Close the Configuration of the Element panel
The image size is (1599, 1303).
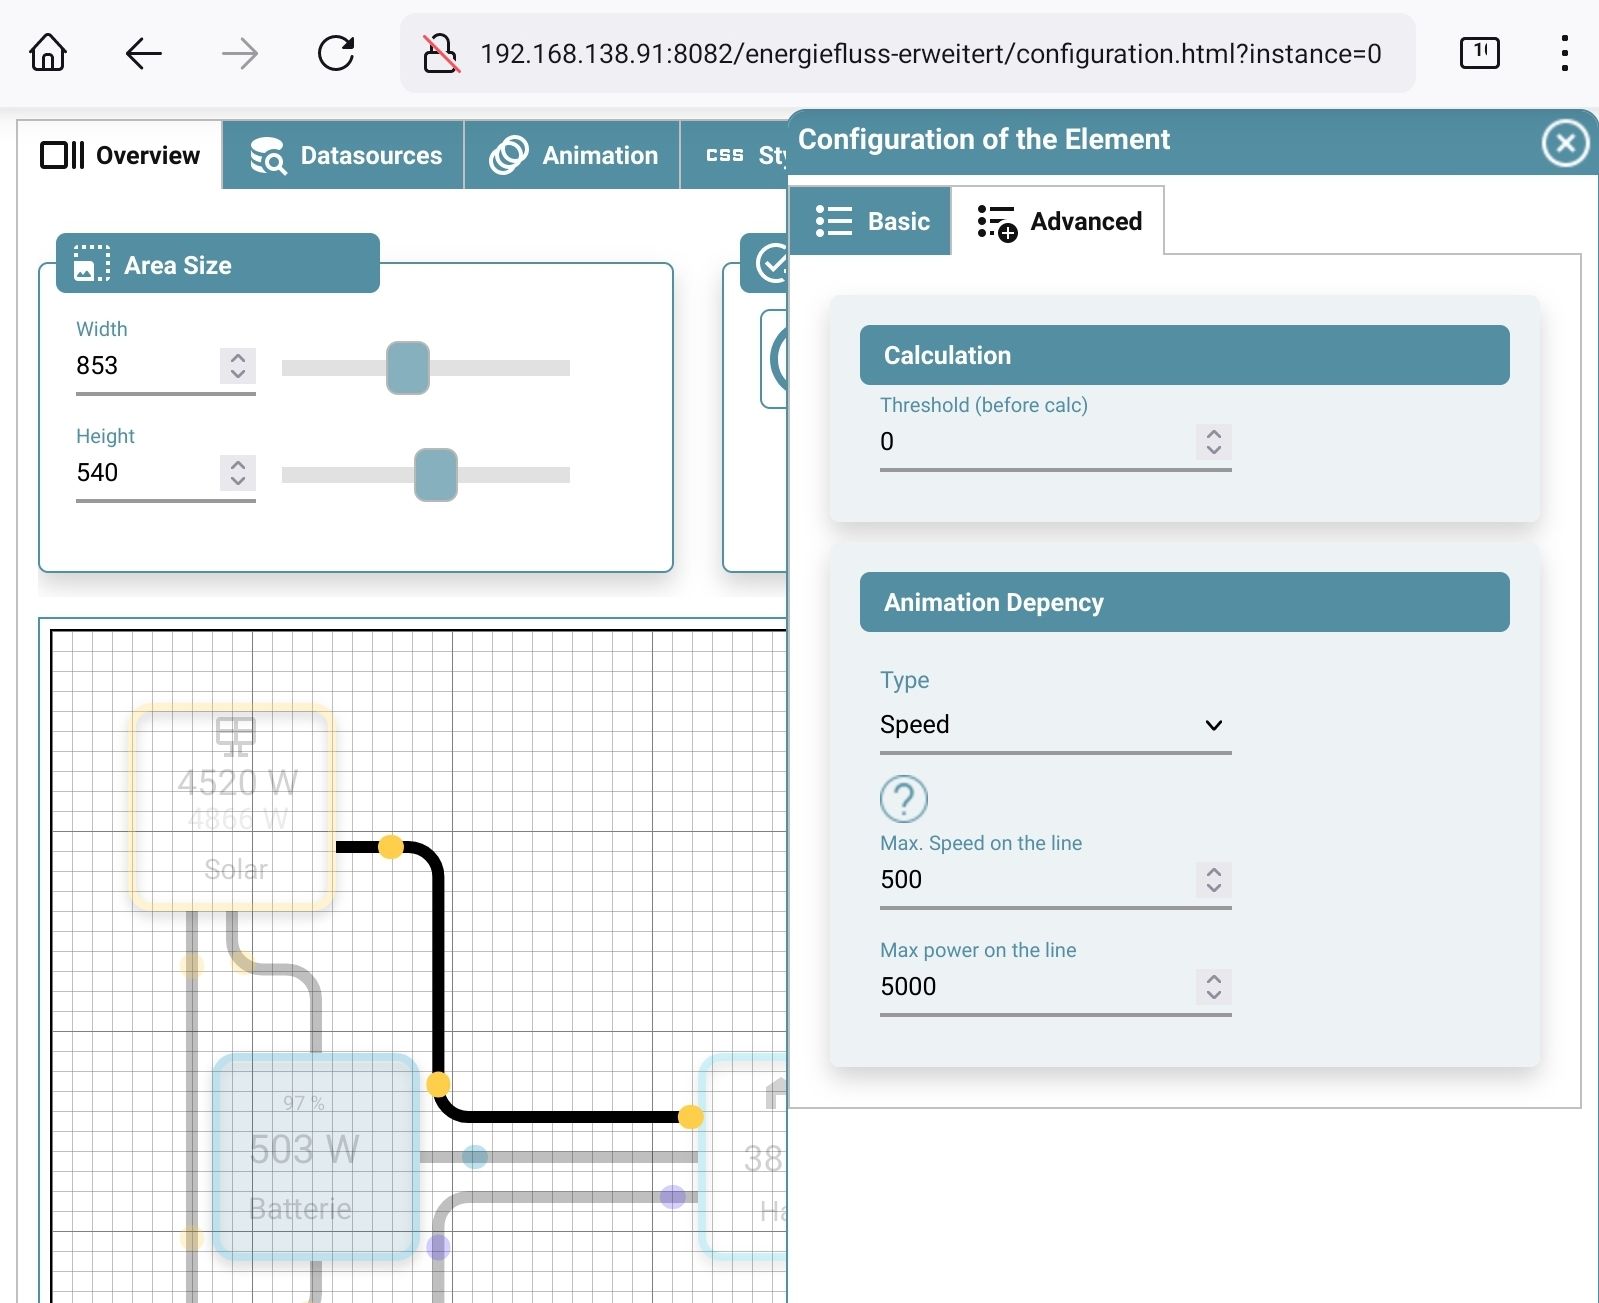coord(1565,143)
